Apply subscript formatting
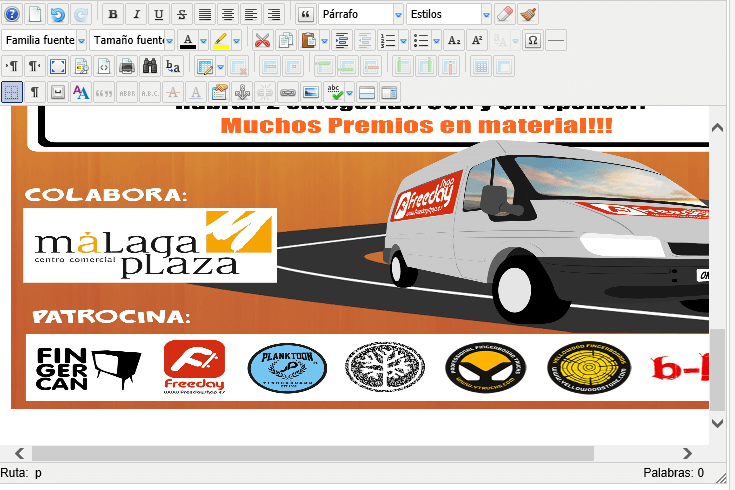735x490 pixels. click(454, 40)
